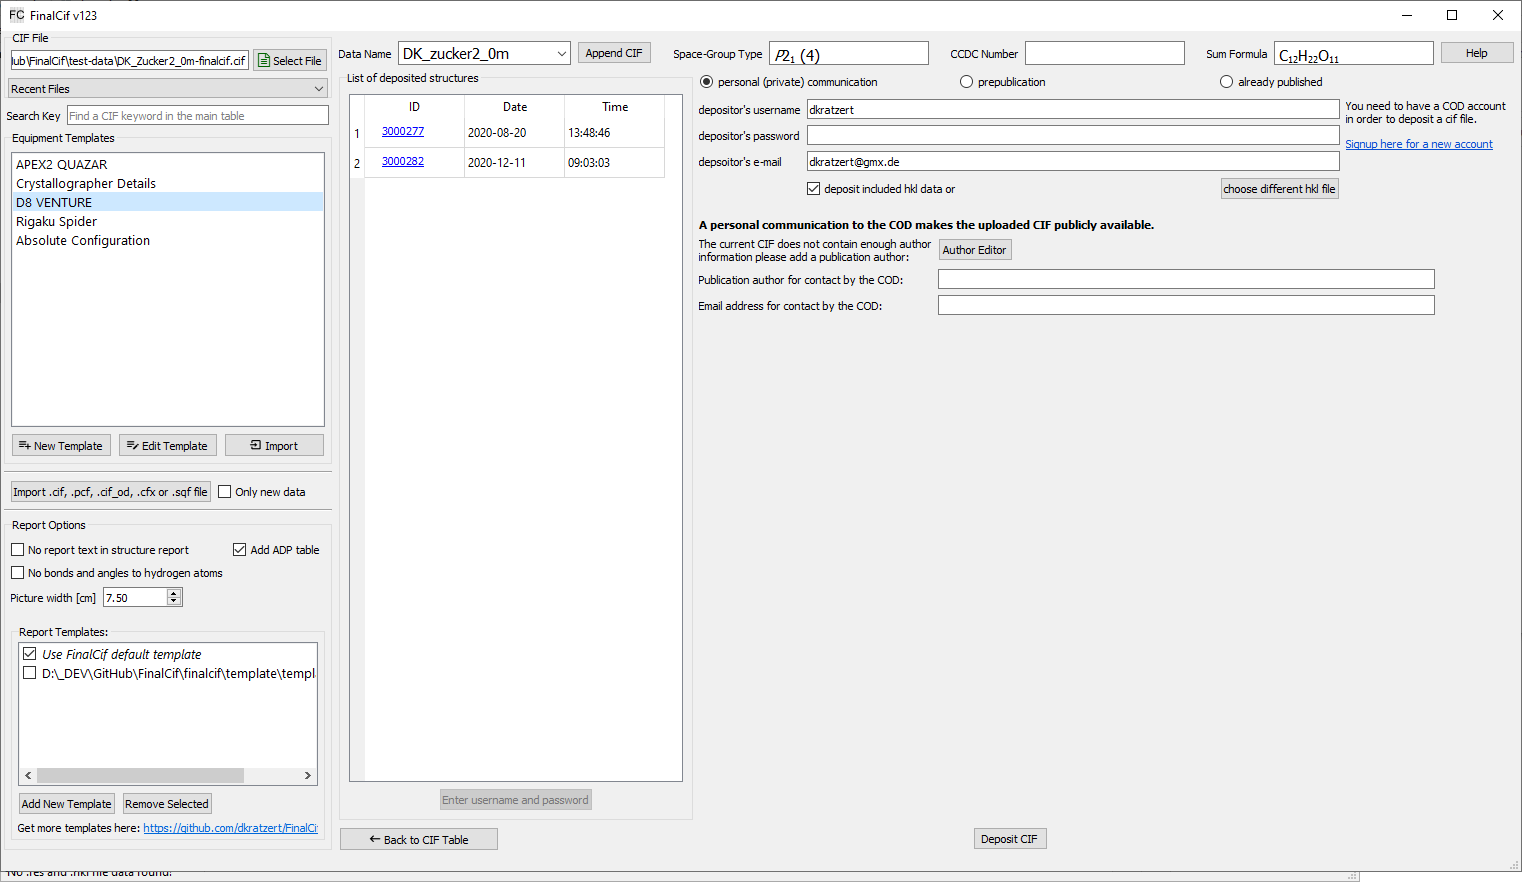Screen dimensions: 1522x882
Task: Click the Import template button
Action: 274,446
